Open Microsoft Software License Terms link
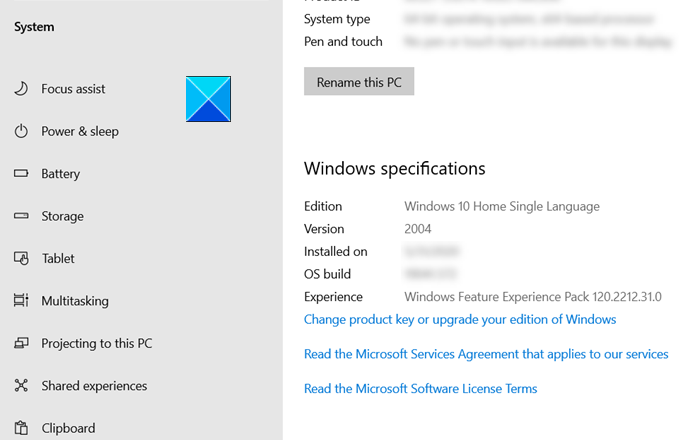Image resolution: width=700 pixels, height=440 pixels. (420, 389)
